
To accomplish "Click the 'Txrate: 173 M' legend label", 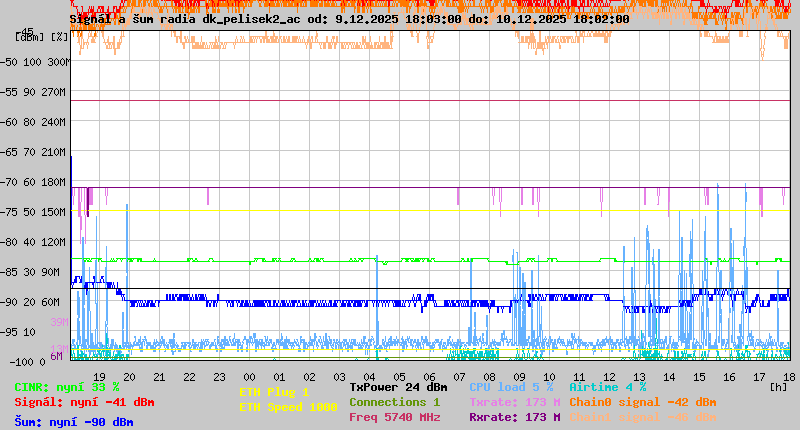I will click(515, 402).
